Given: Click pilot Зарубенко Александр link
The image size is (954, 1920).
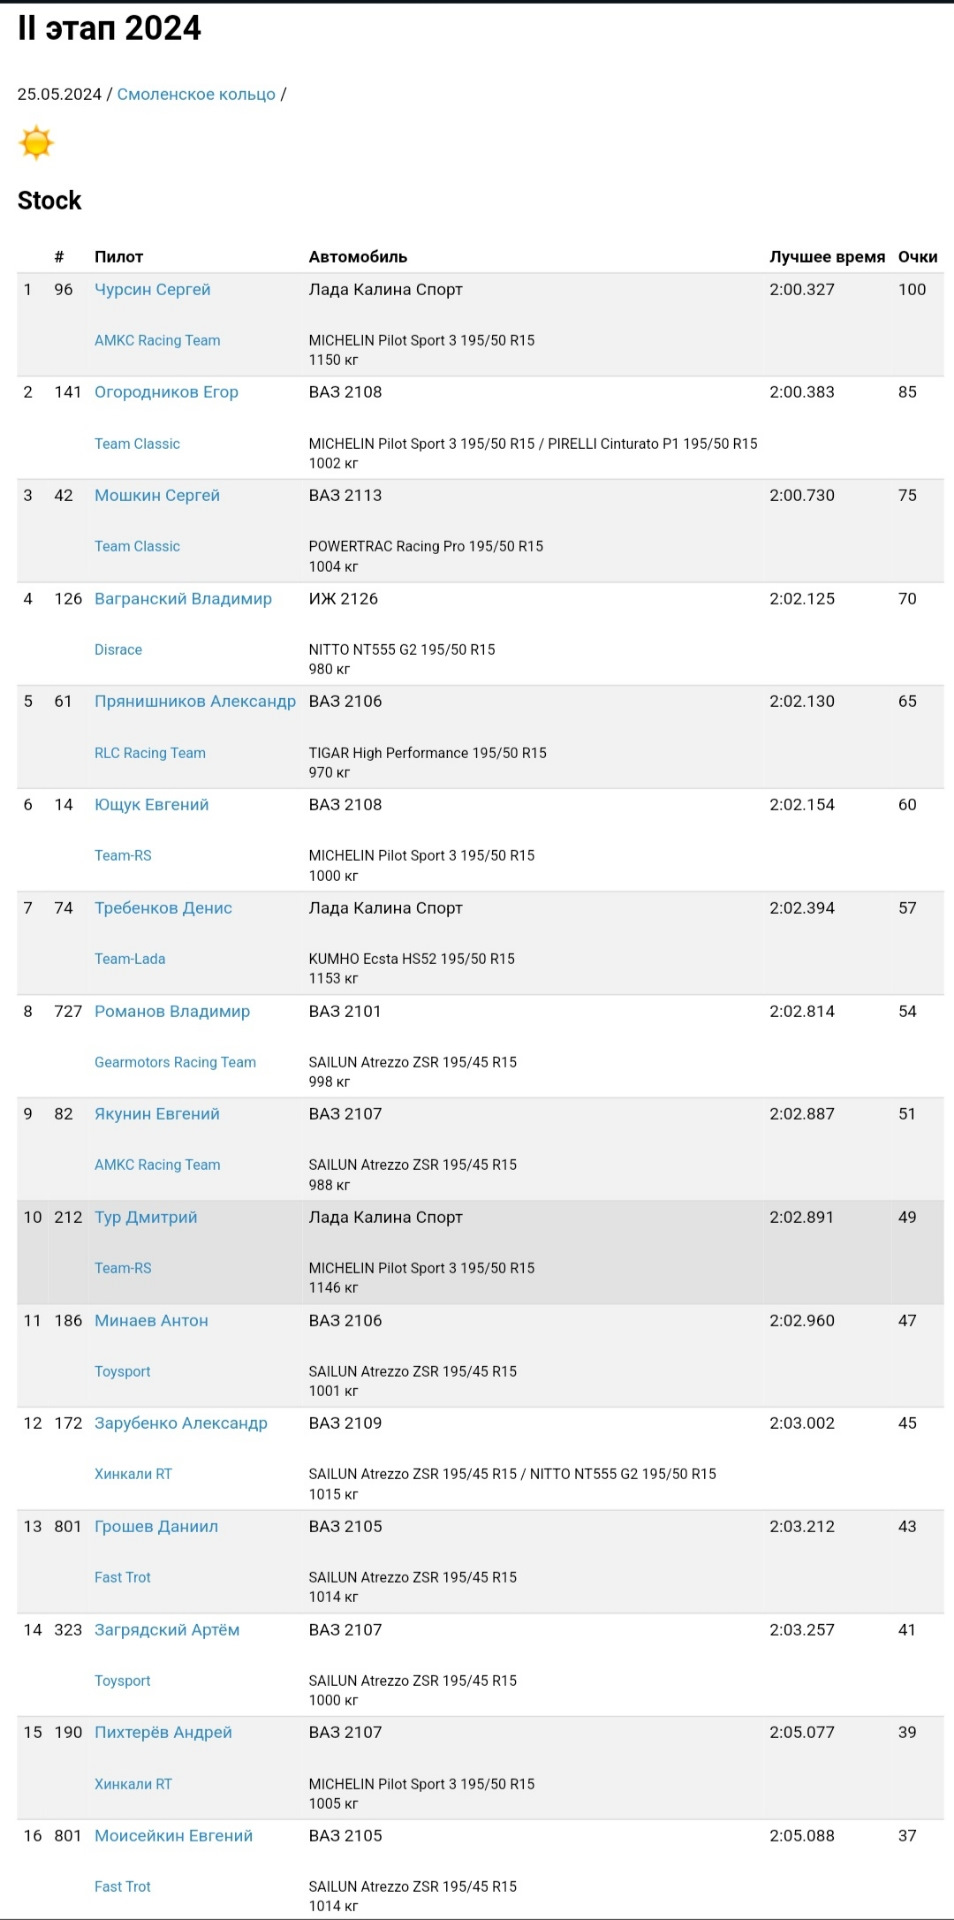Looking at the screenshot, I should [181, 1423].
